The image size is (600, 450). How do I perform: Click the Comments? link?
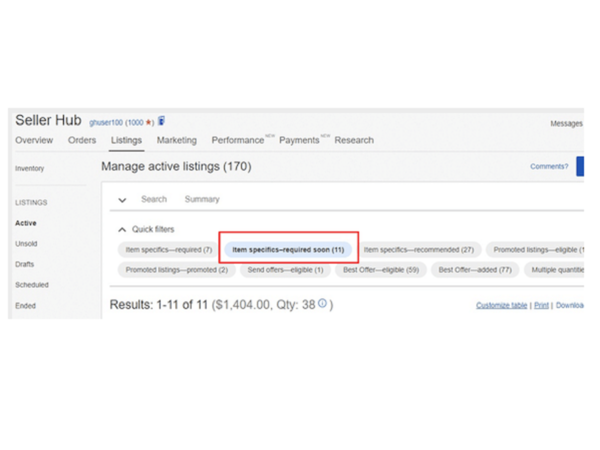click(549, 166)
